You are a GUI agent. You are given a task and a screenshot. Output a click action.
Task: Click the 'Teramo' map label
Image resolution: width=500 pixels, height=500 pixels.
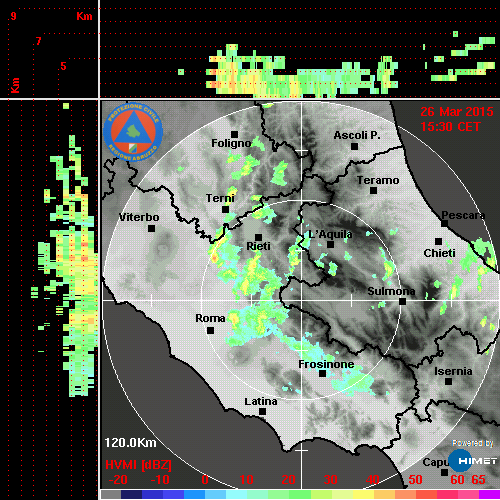pyautogui.click(x=378, y=180)
